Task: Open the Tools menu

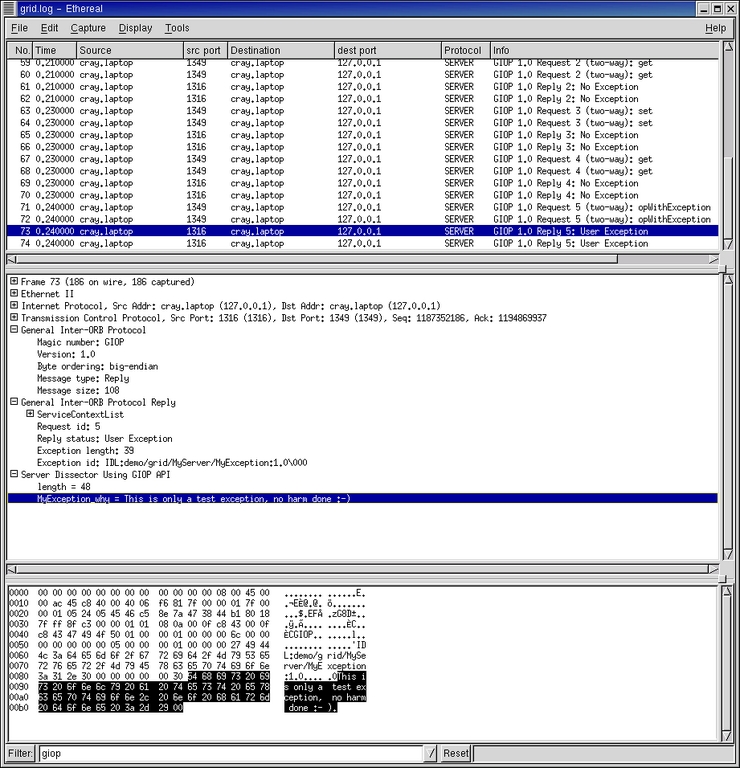Action: [x=177, y=28]
